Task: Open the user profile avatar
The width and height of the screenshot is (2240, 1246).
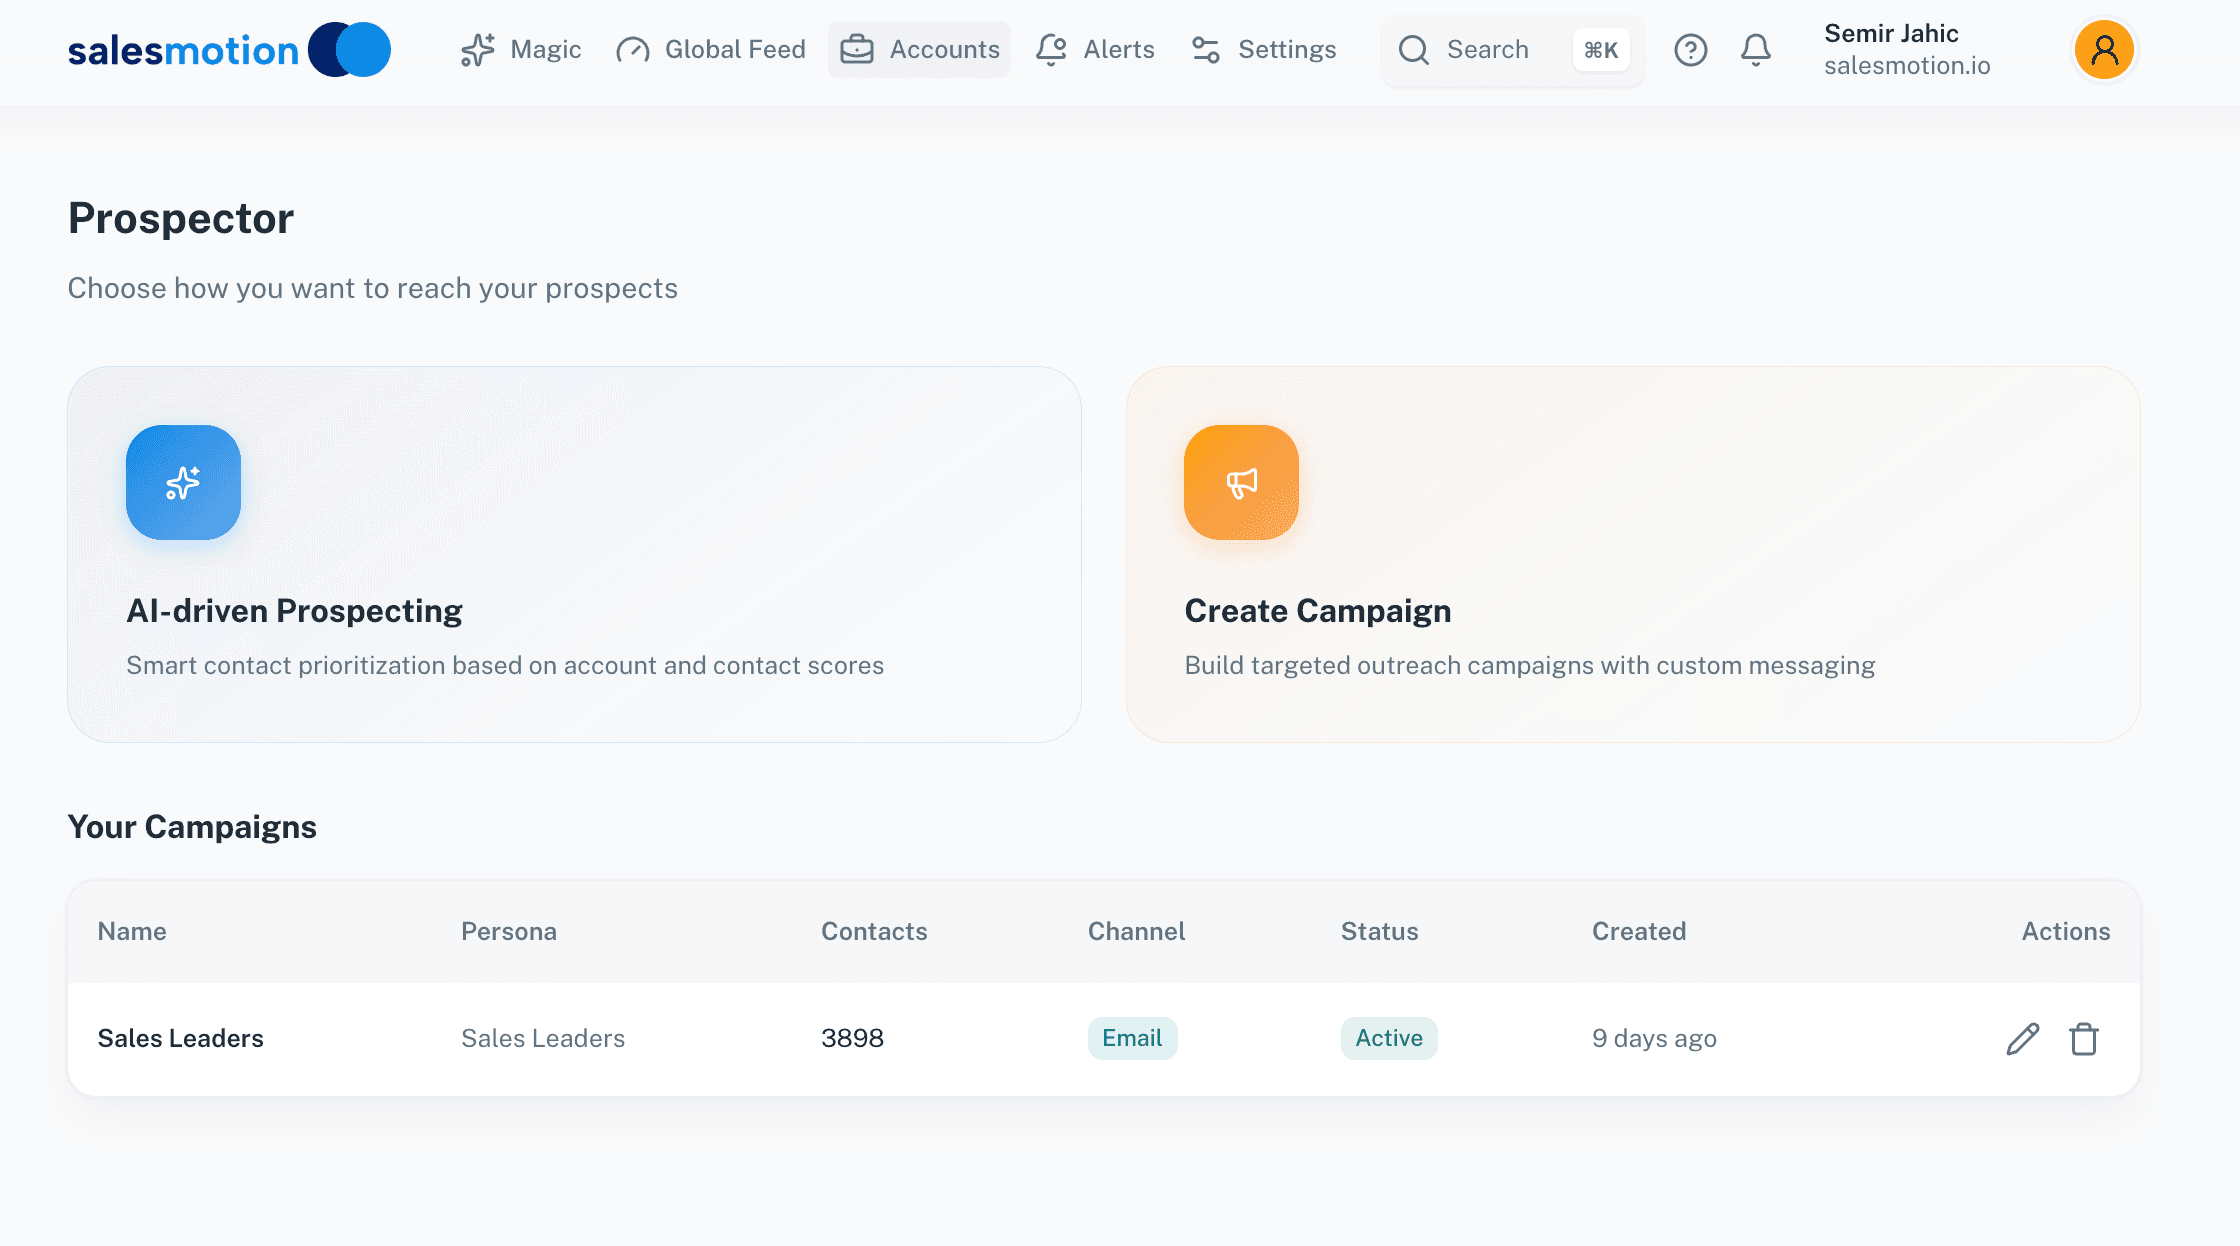Action: (x=2103, y=49)
